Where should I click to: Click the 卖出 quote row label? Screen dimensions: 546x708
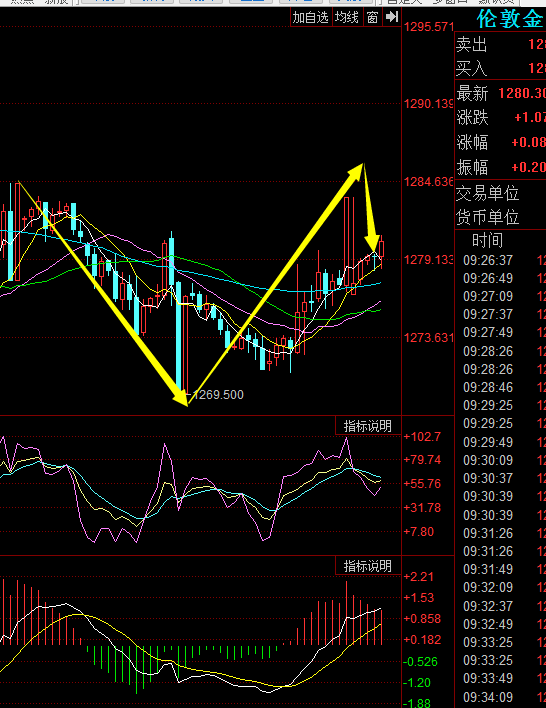472,44
